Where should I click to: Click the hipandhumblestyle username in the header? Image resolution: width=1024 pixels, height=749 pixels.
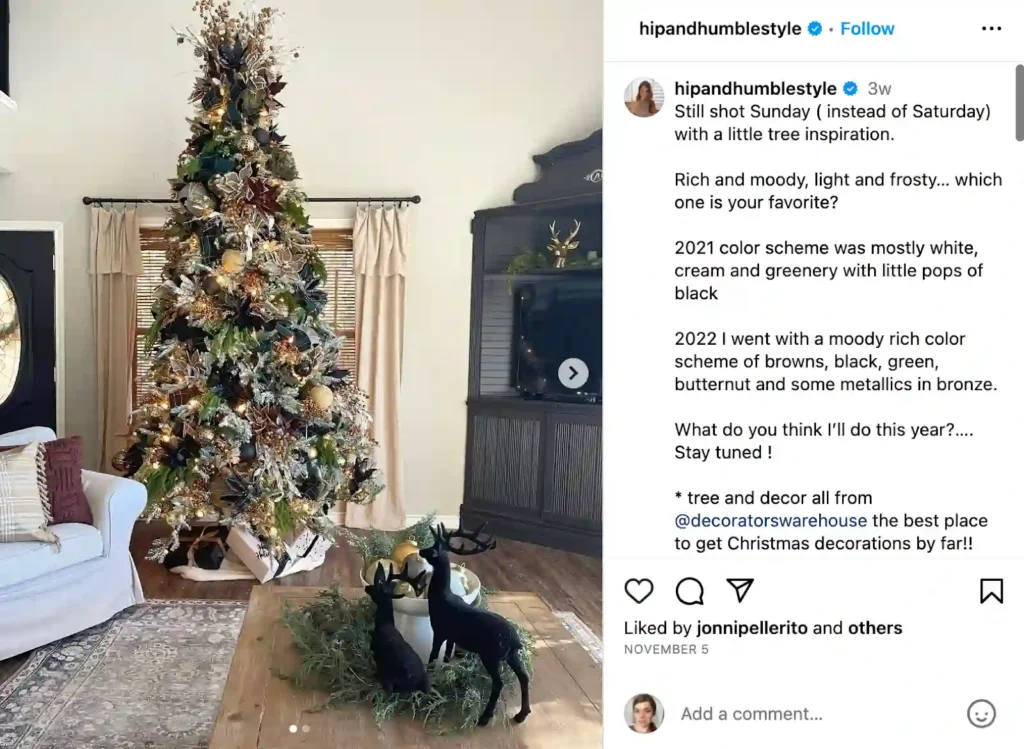click(x=720, y=29)
